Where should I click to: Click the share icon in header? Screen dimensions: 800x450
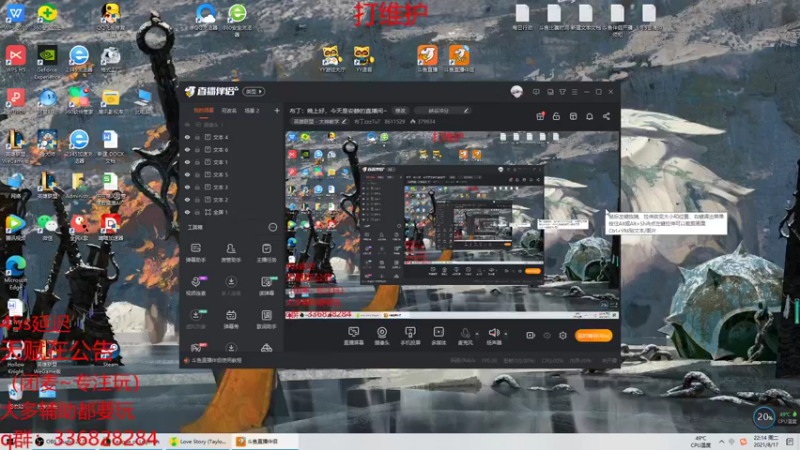point(606,116)
